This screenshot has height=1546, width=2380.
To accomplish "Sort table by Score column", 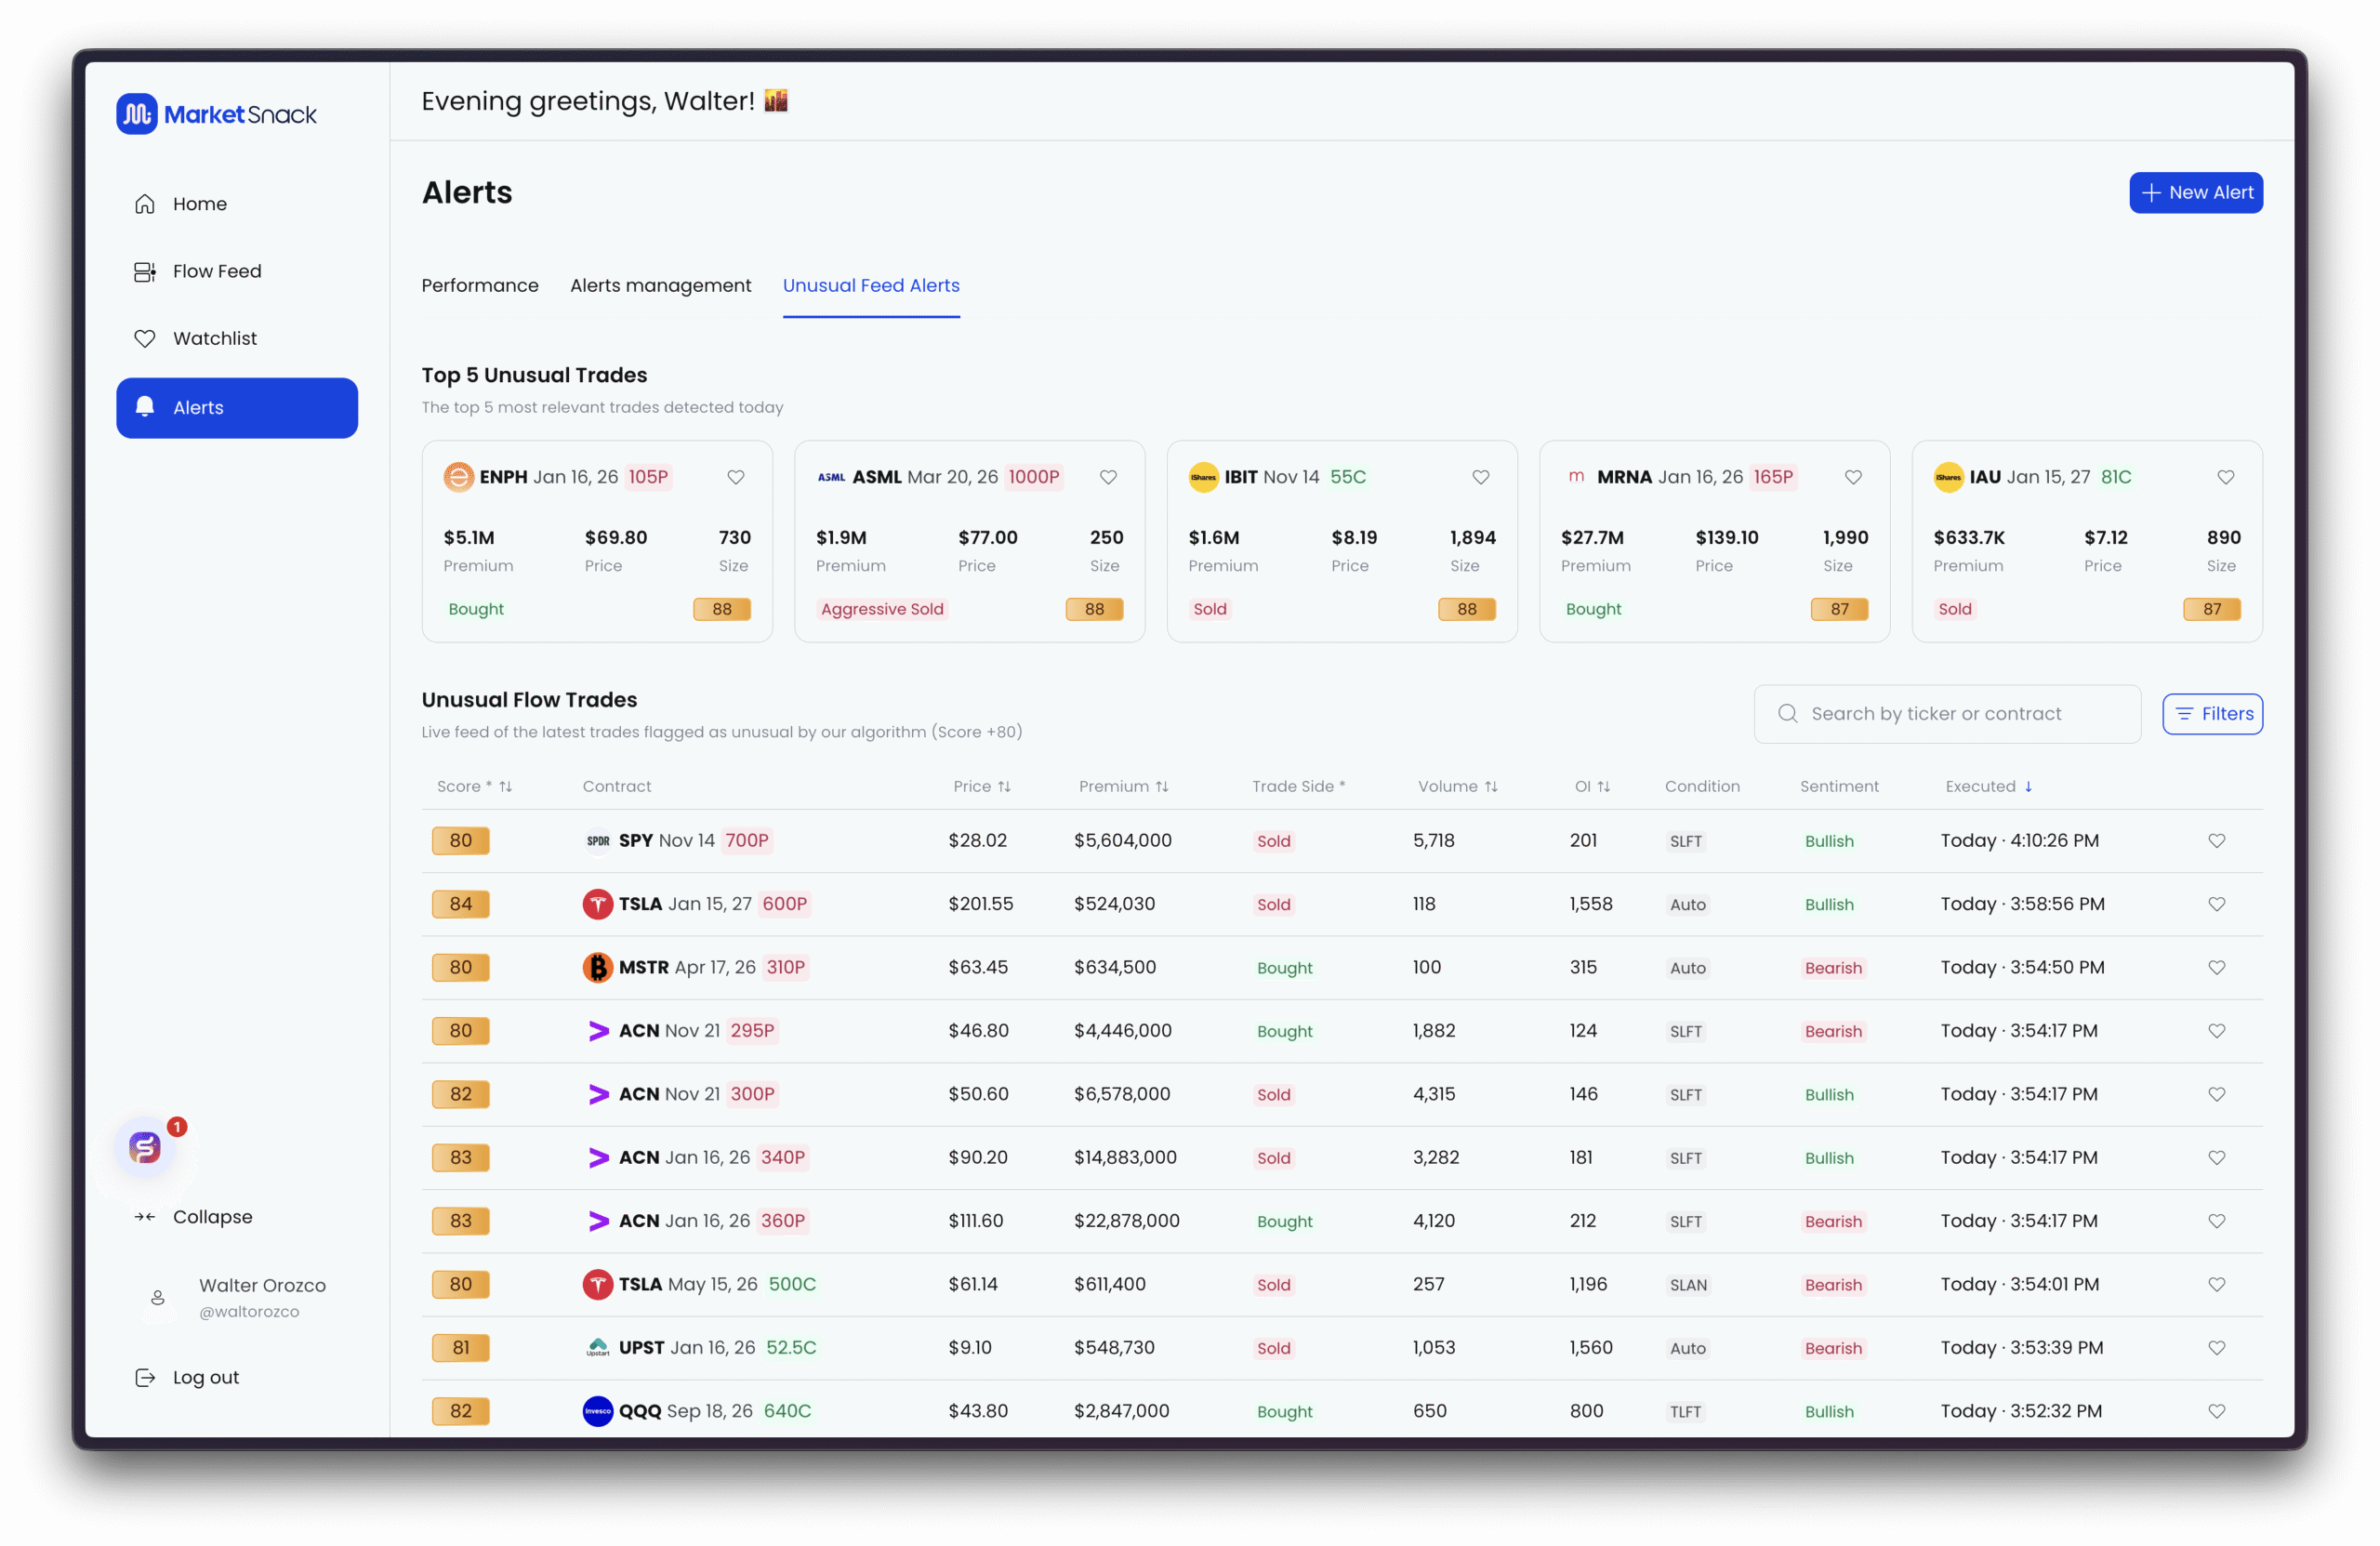I will [x=505, y=787].
